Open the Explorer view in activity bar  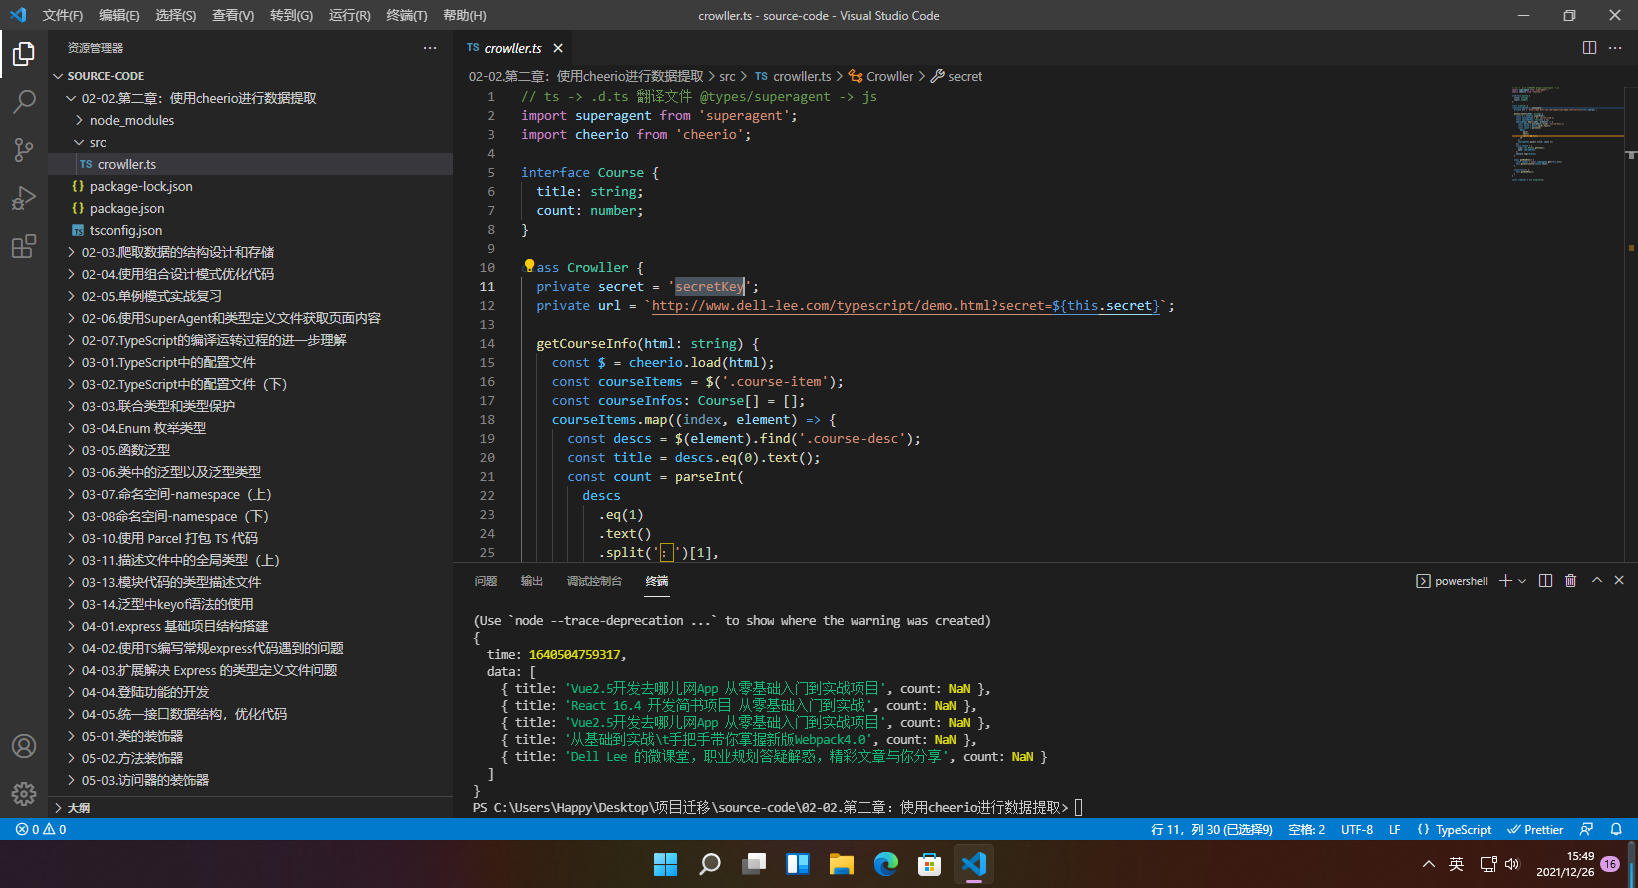[24, 54]
